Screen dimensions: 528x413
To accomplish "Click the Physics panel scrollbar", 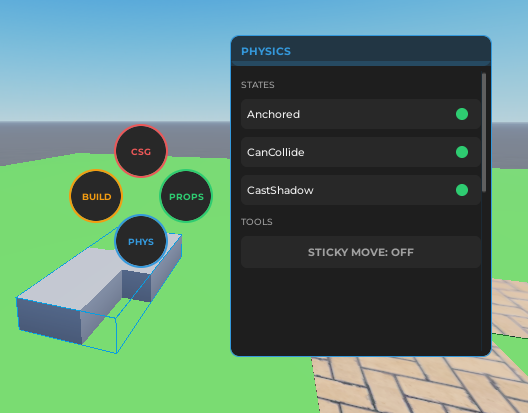I will click(484, 132).
